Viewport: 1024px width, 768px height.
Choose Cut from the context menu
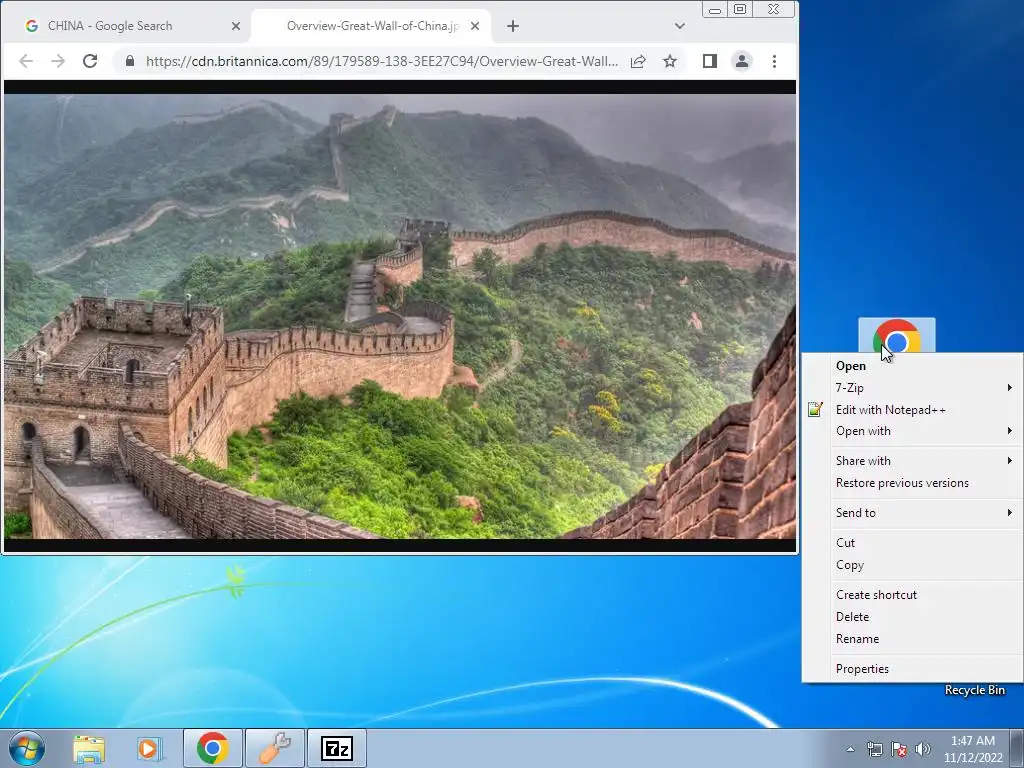coord(912,543)
